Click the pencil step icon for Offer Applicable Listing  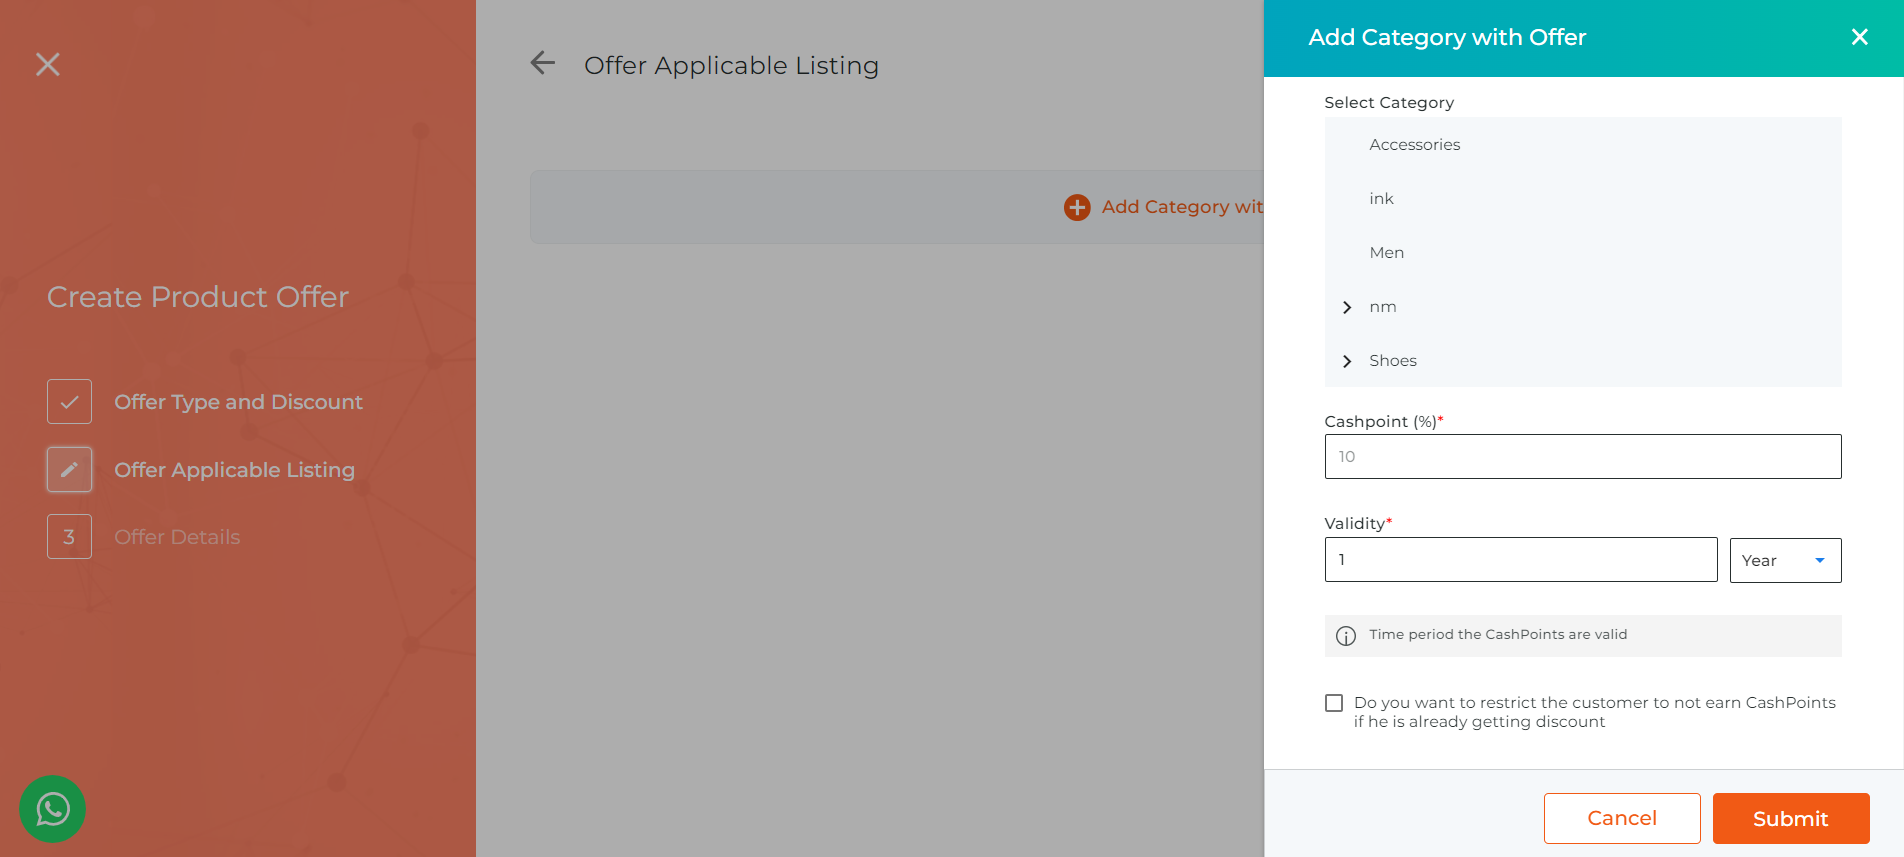[x=69, y=469]
